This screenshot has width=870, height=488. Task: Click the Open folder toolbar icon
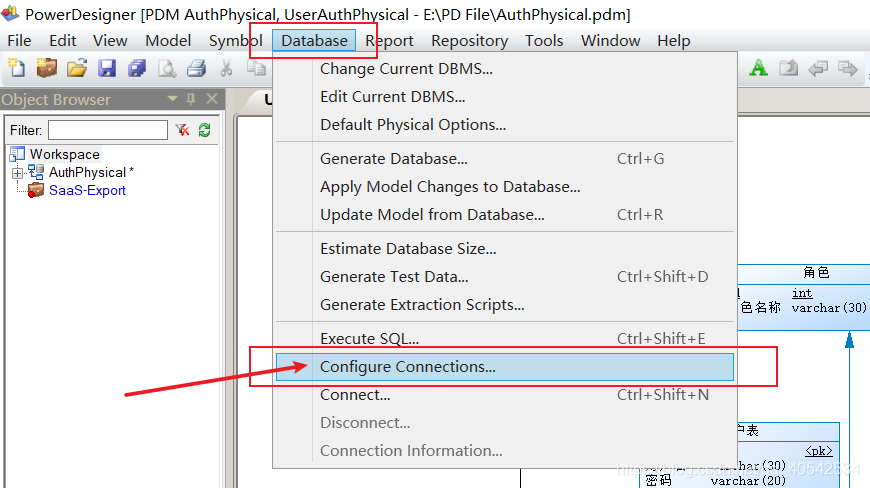point(77,68)
